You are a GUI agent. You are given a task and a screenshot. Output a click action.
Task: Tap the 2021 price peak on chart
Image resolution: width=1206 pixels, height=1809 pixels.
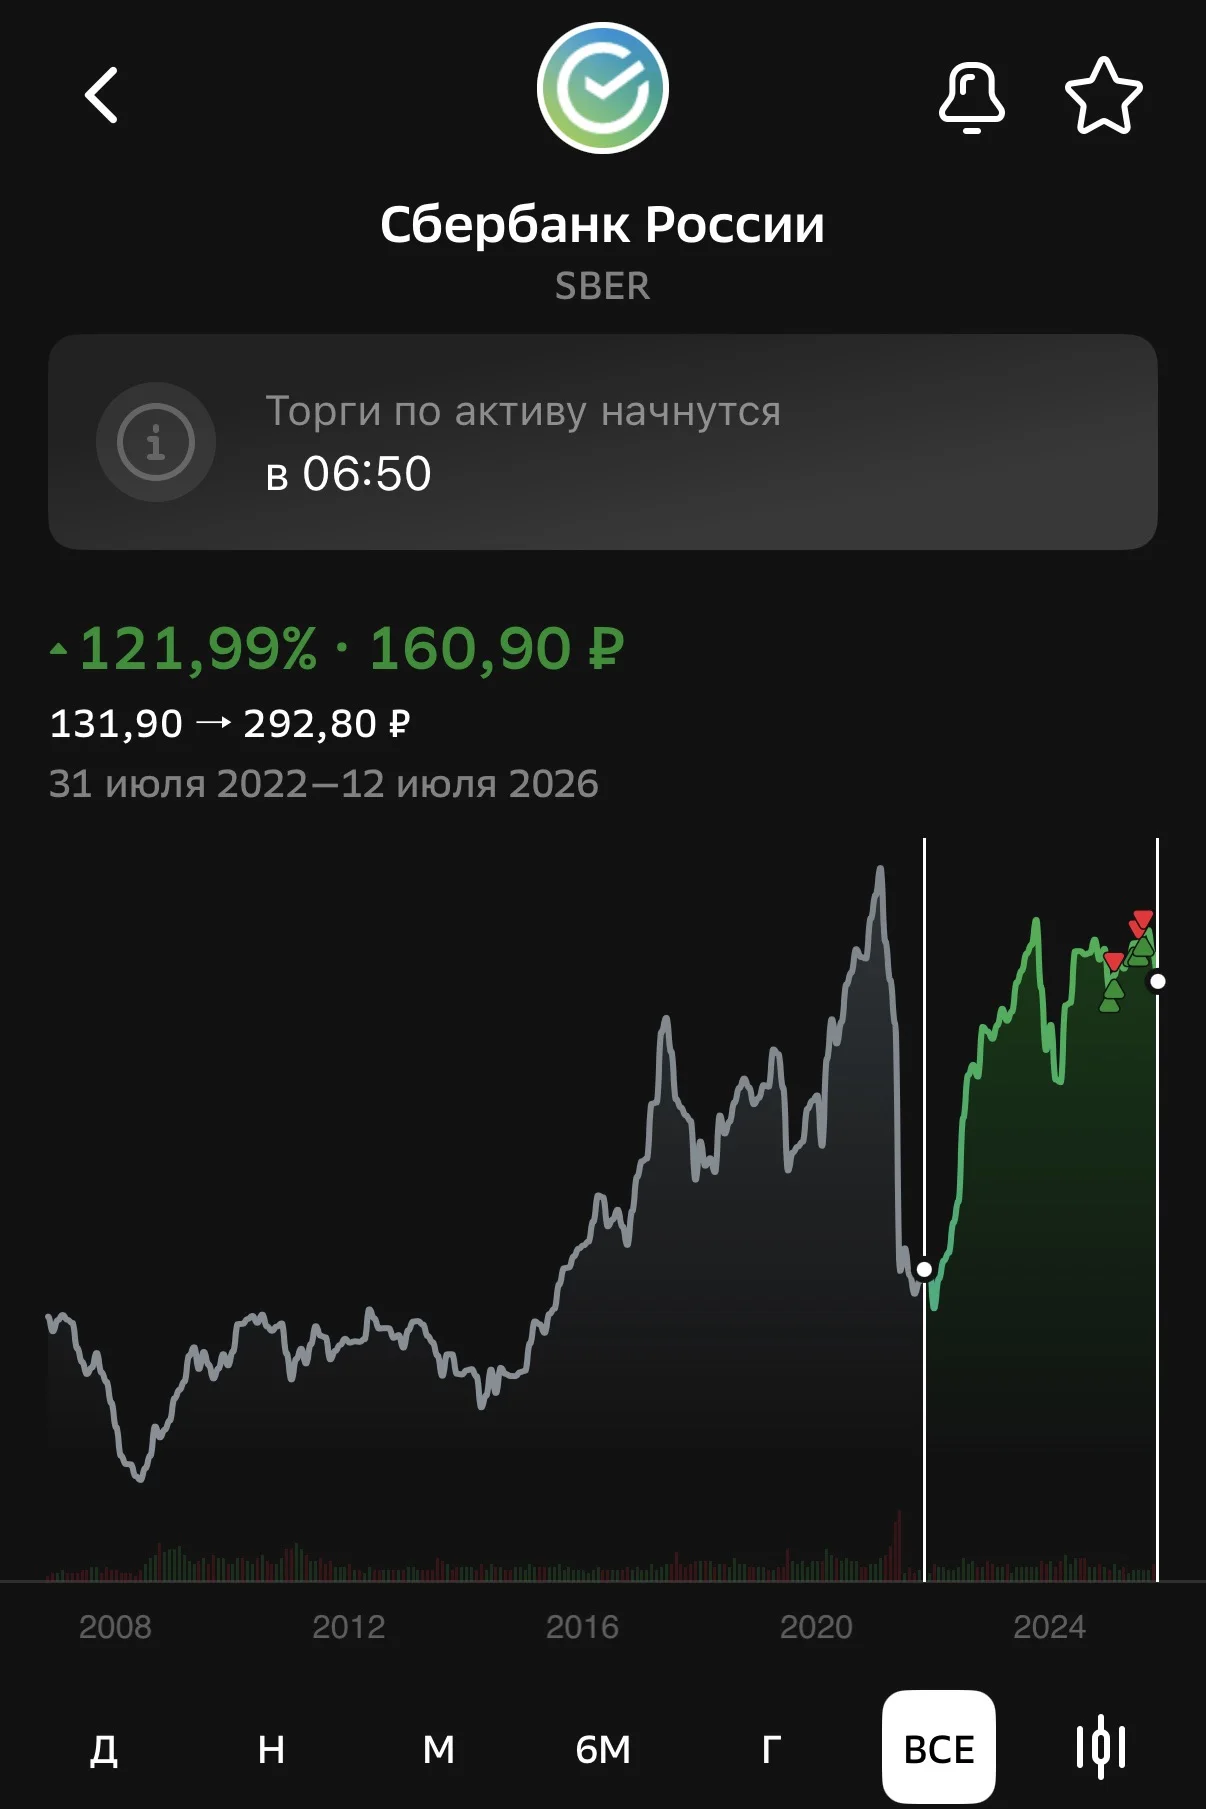point(880,870)
